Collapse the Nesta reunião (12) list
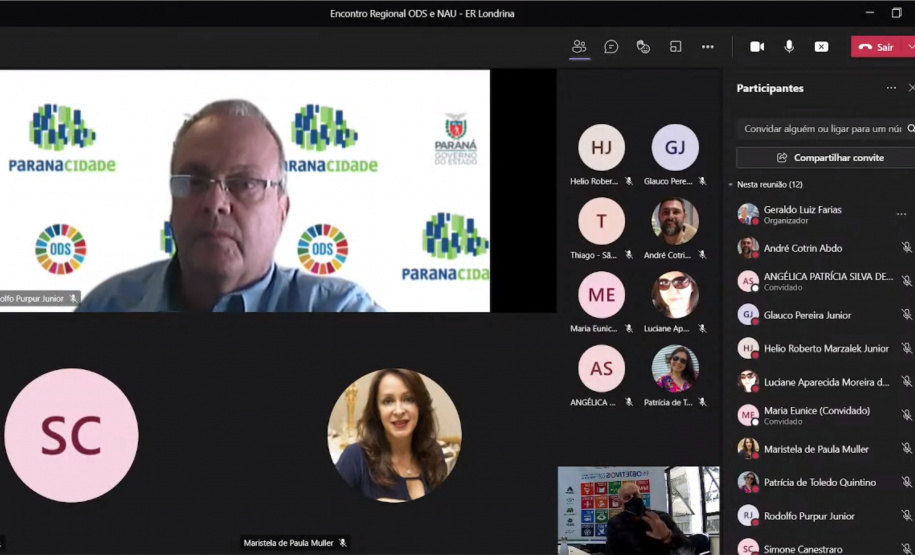 (731, 185)
